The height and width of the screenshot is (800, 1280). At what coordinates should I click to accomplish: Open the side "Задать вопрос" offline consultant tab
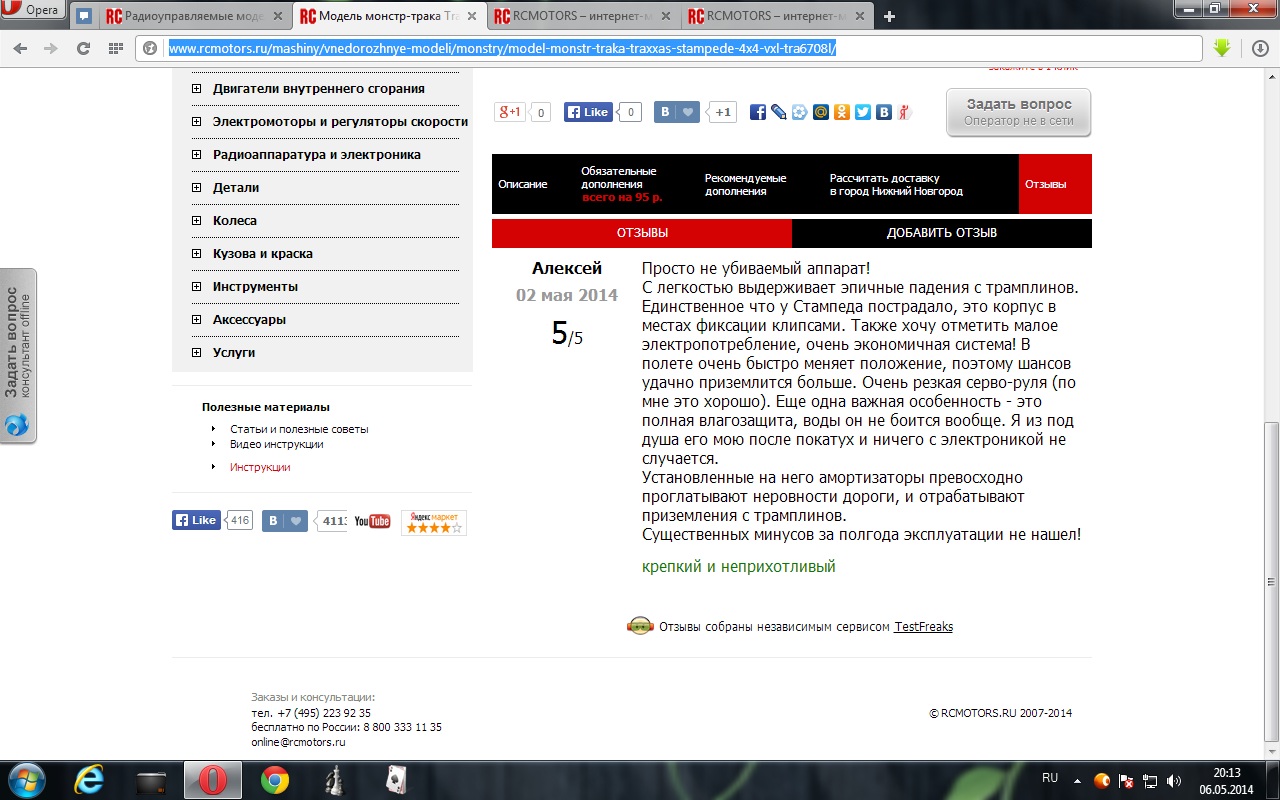click(x=18, y=355)
